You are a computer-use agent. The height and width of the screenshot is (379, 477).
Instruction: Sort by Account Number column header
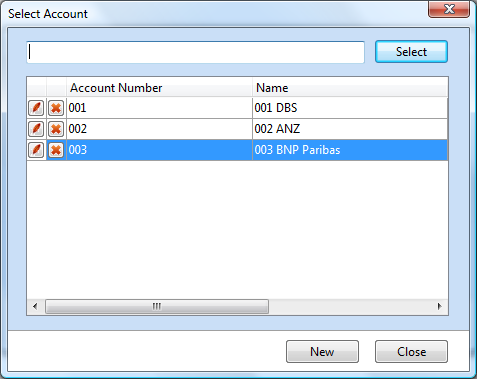(159, 88)
